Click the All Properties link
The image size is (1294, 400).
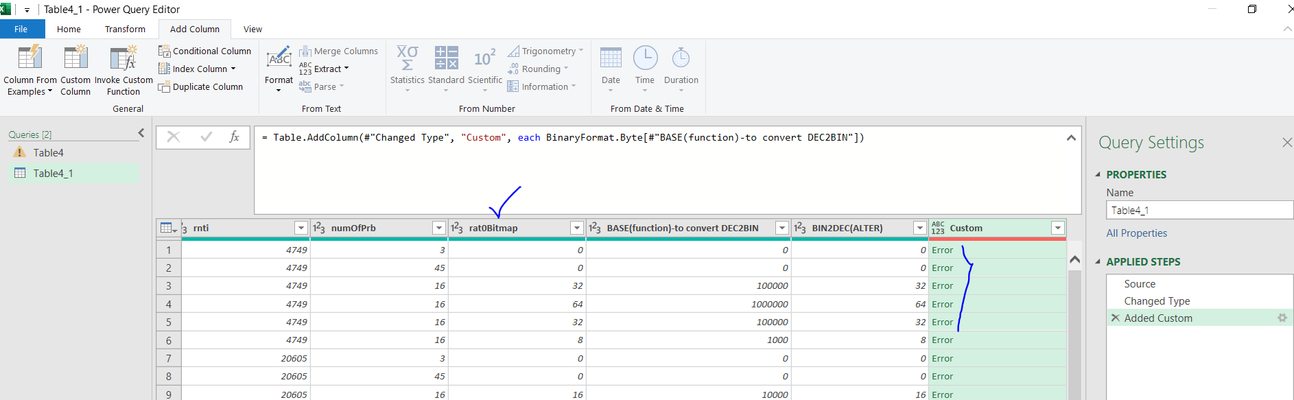(x=1136, y=233)
